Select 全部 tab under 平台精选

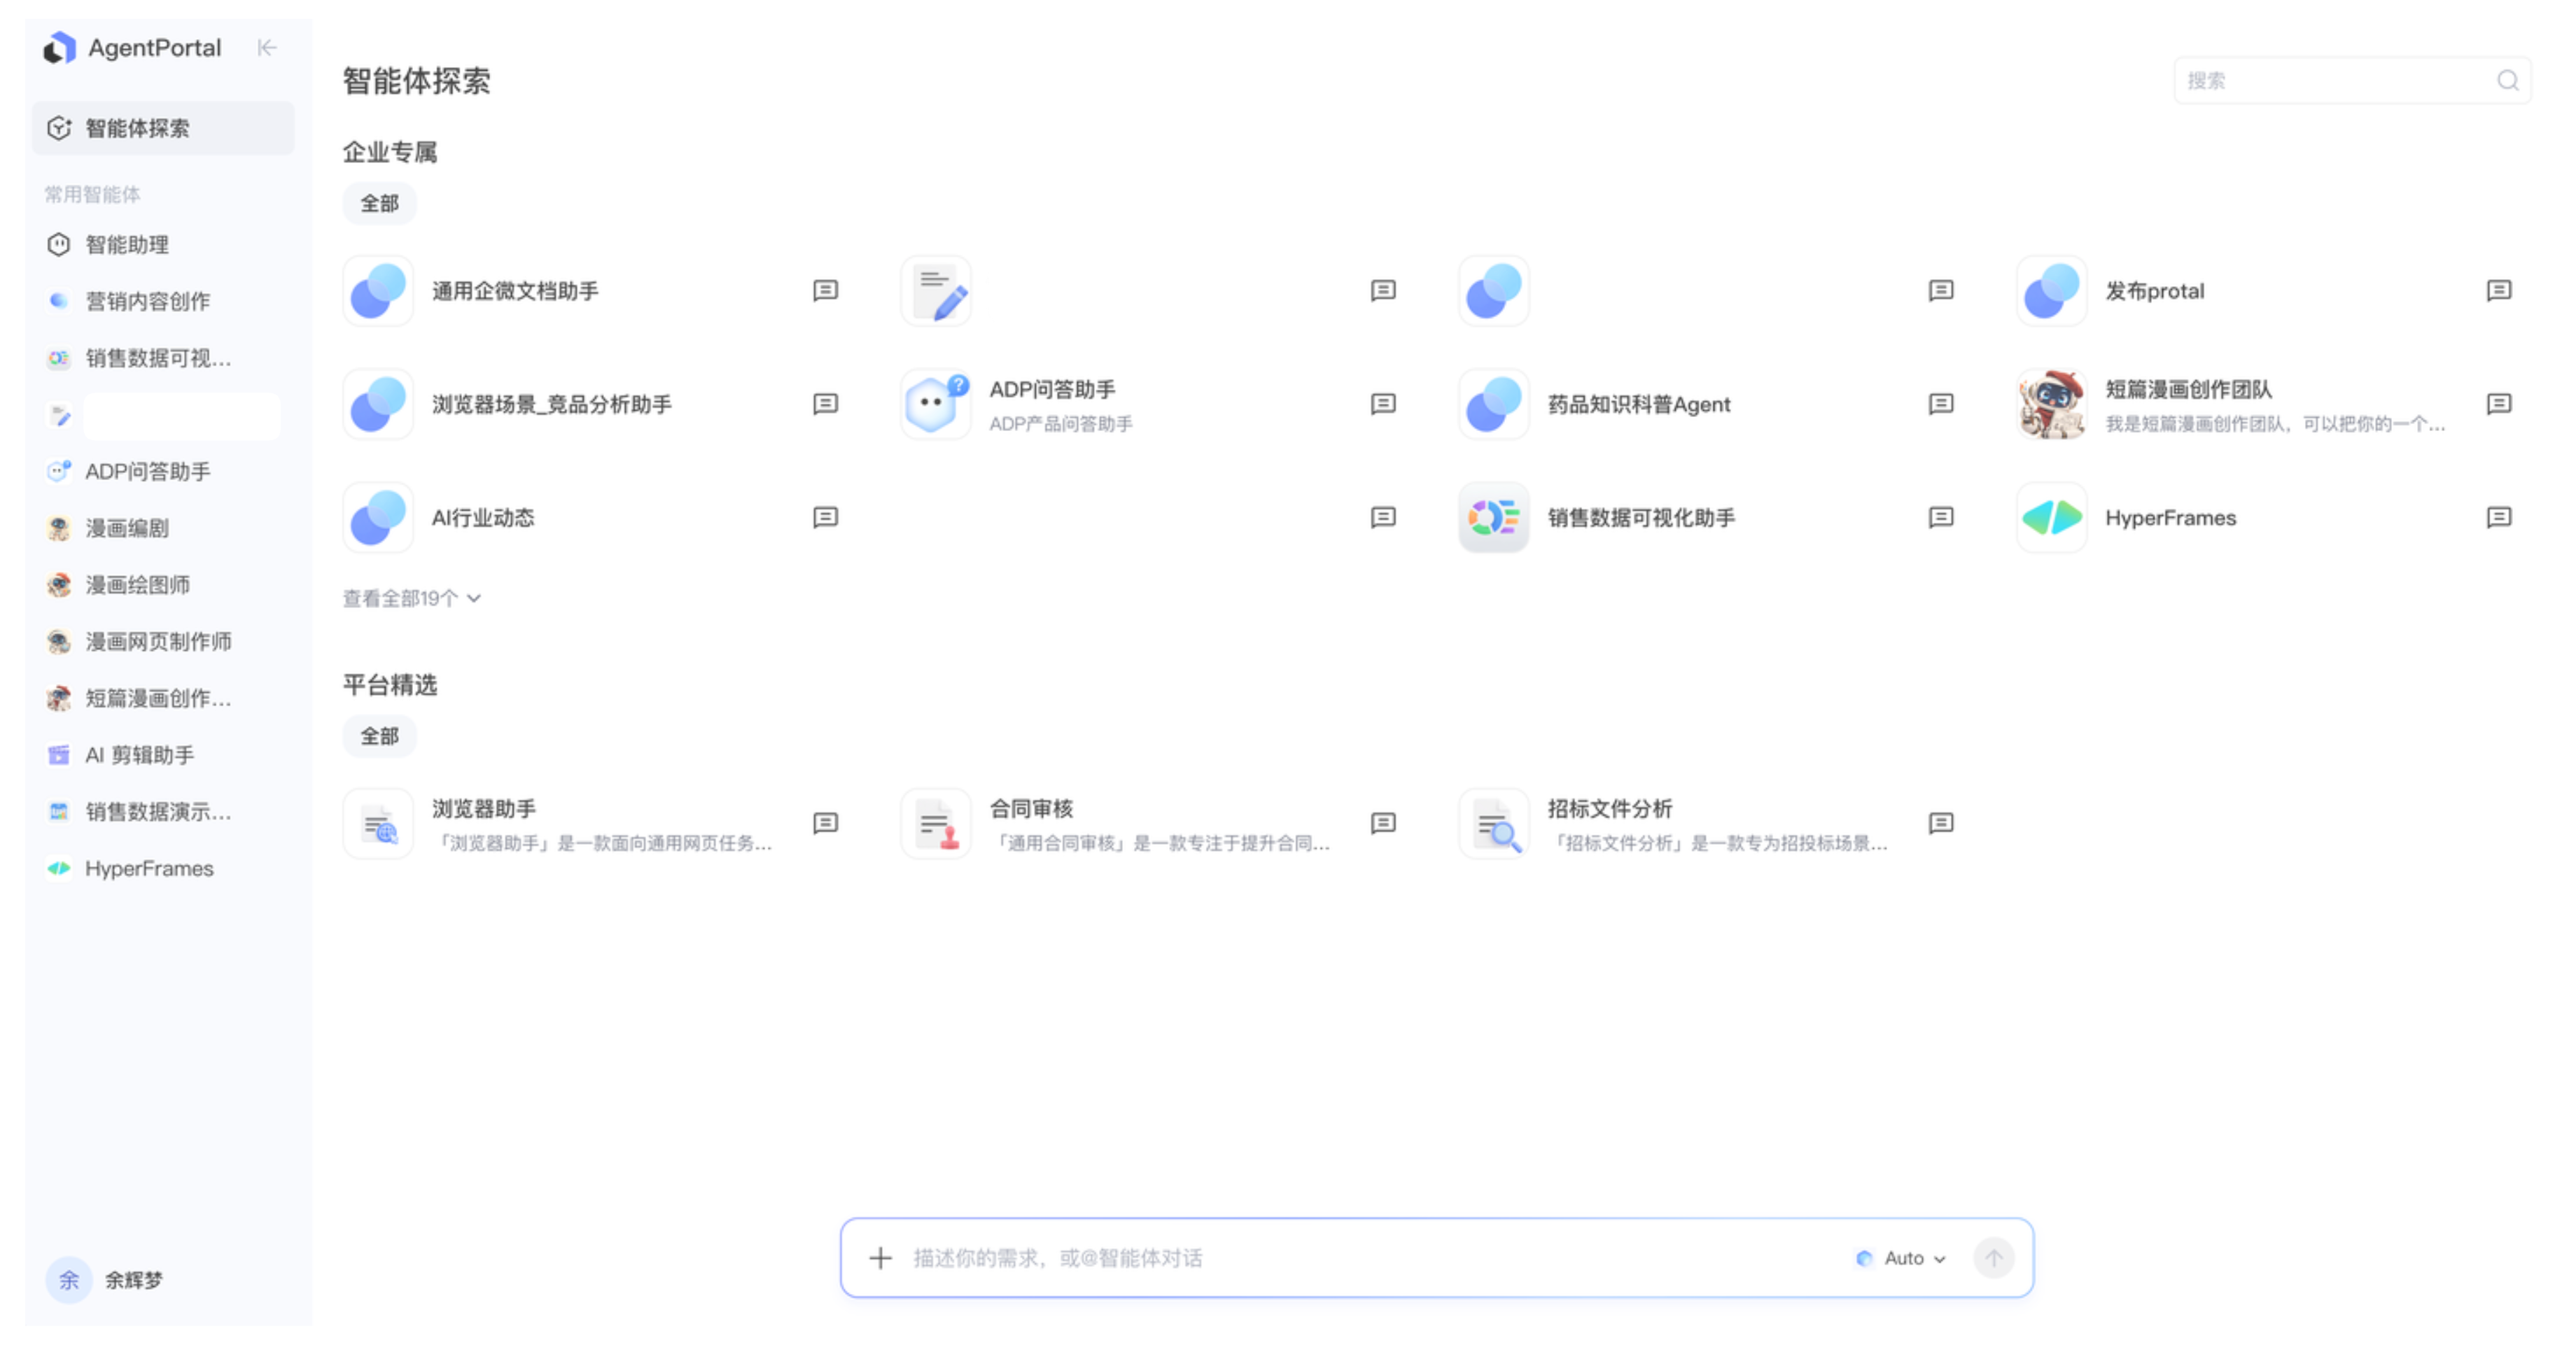tap(379, 736)
